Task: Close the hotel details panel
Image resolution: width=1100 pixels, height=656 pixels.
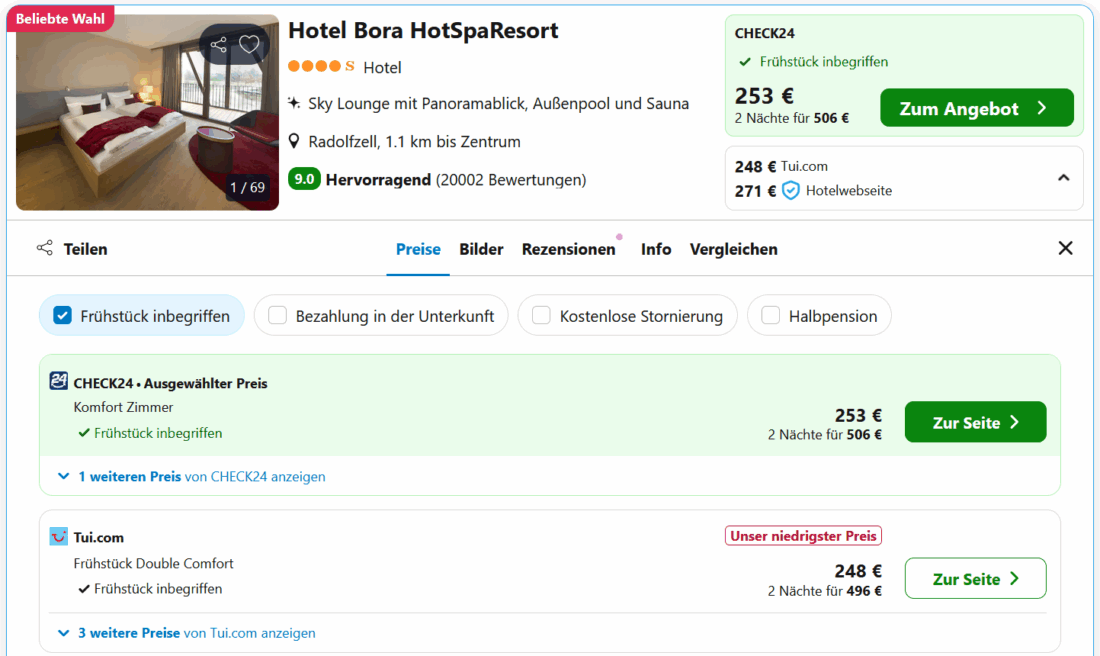Action: (x=1065, y=248)
